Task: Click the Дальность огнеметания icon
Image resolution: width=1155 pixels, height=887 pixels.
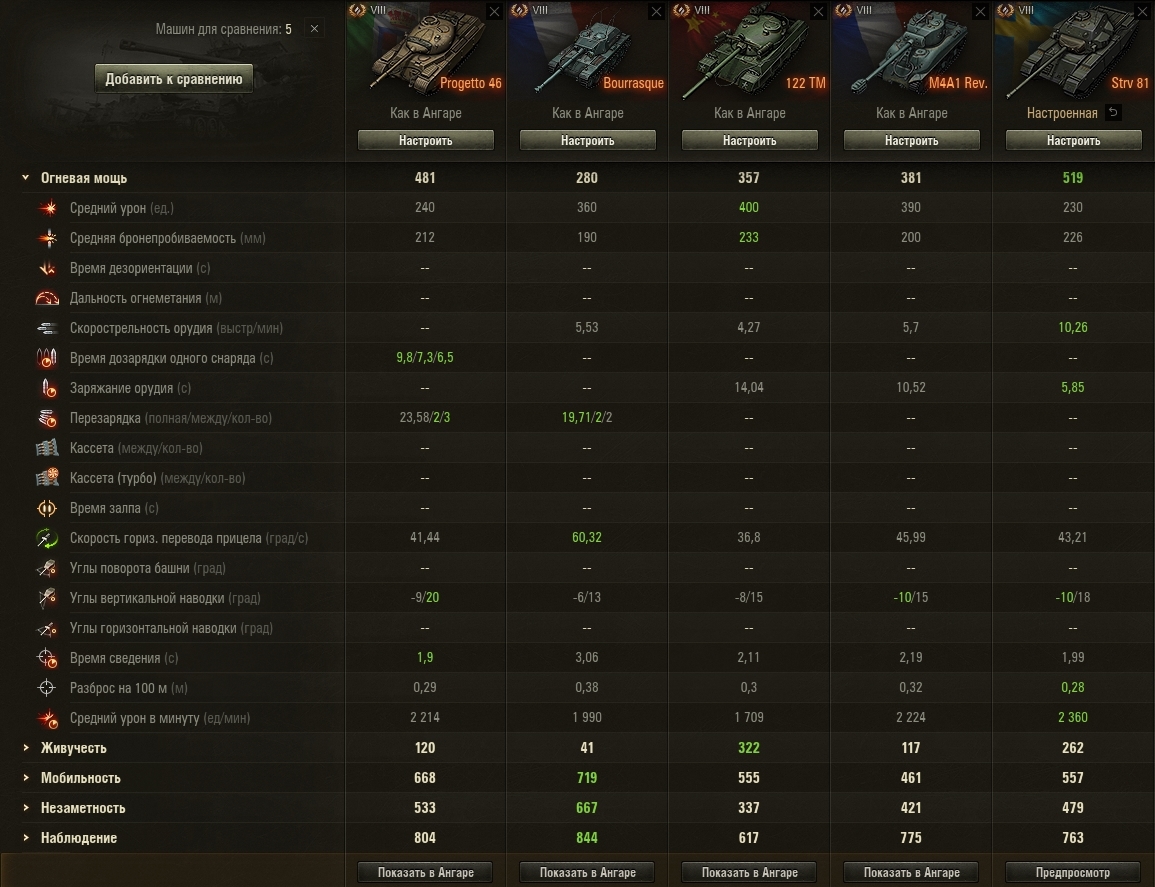Action: pyautogui.click(x=47, y=298)
